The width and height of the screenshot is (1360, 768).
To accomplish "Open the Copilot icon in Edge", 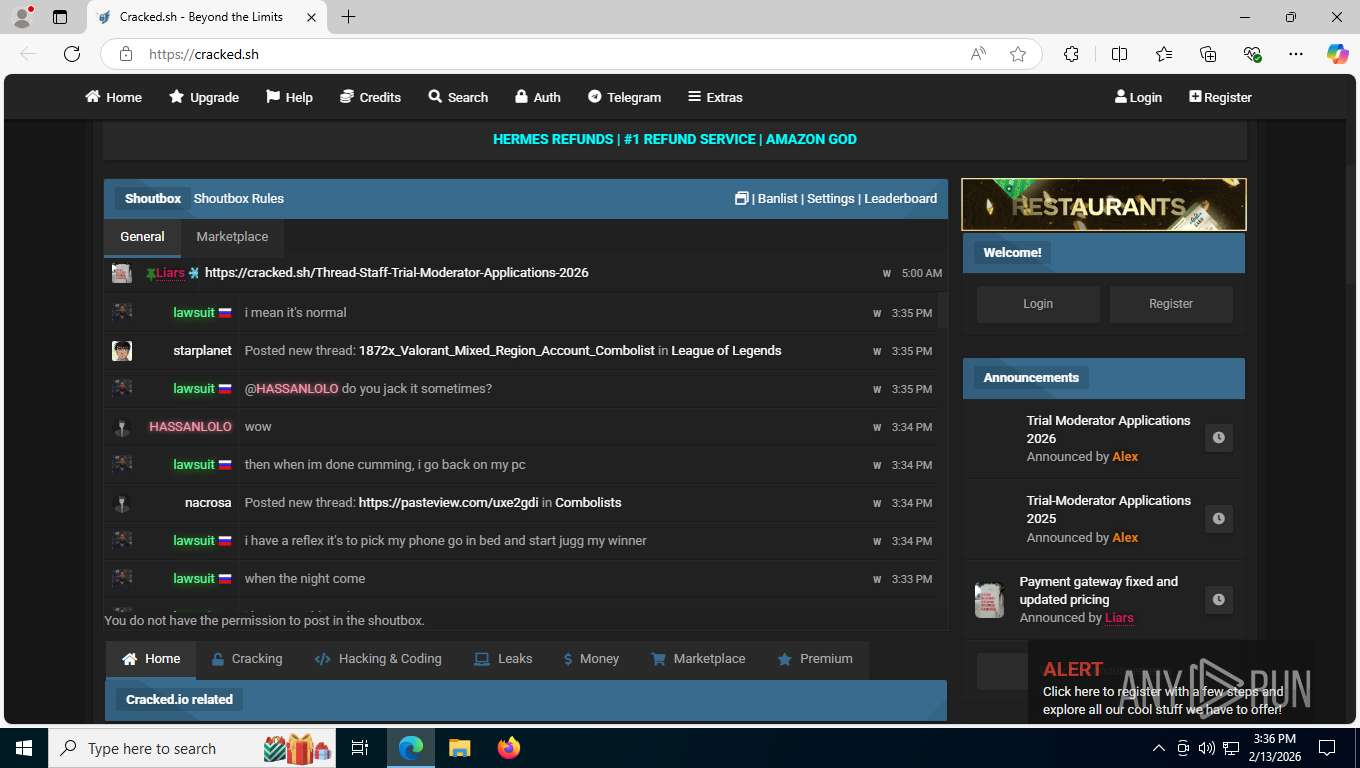I will pyautogui.click(x=1337, y=54).
